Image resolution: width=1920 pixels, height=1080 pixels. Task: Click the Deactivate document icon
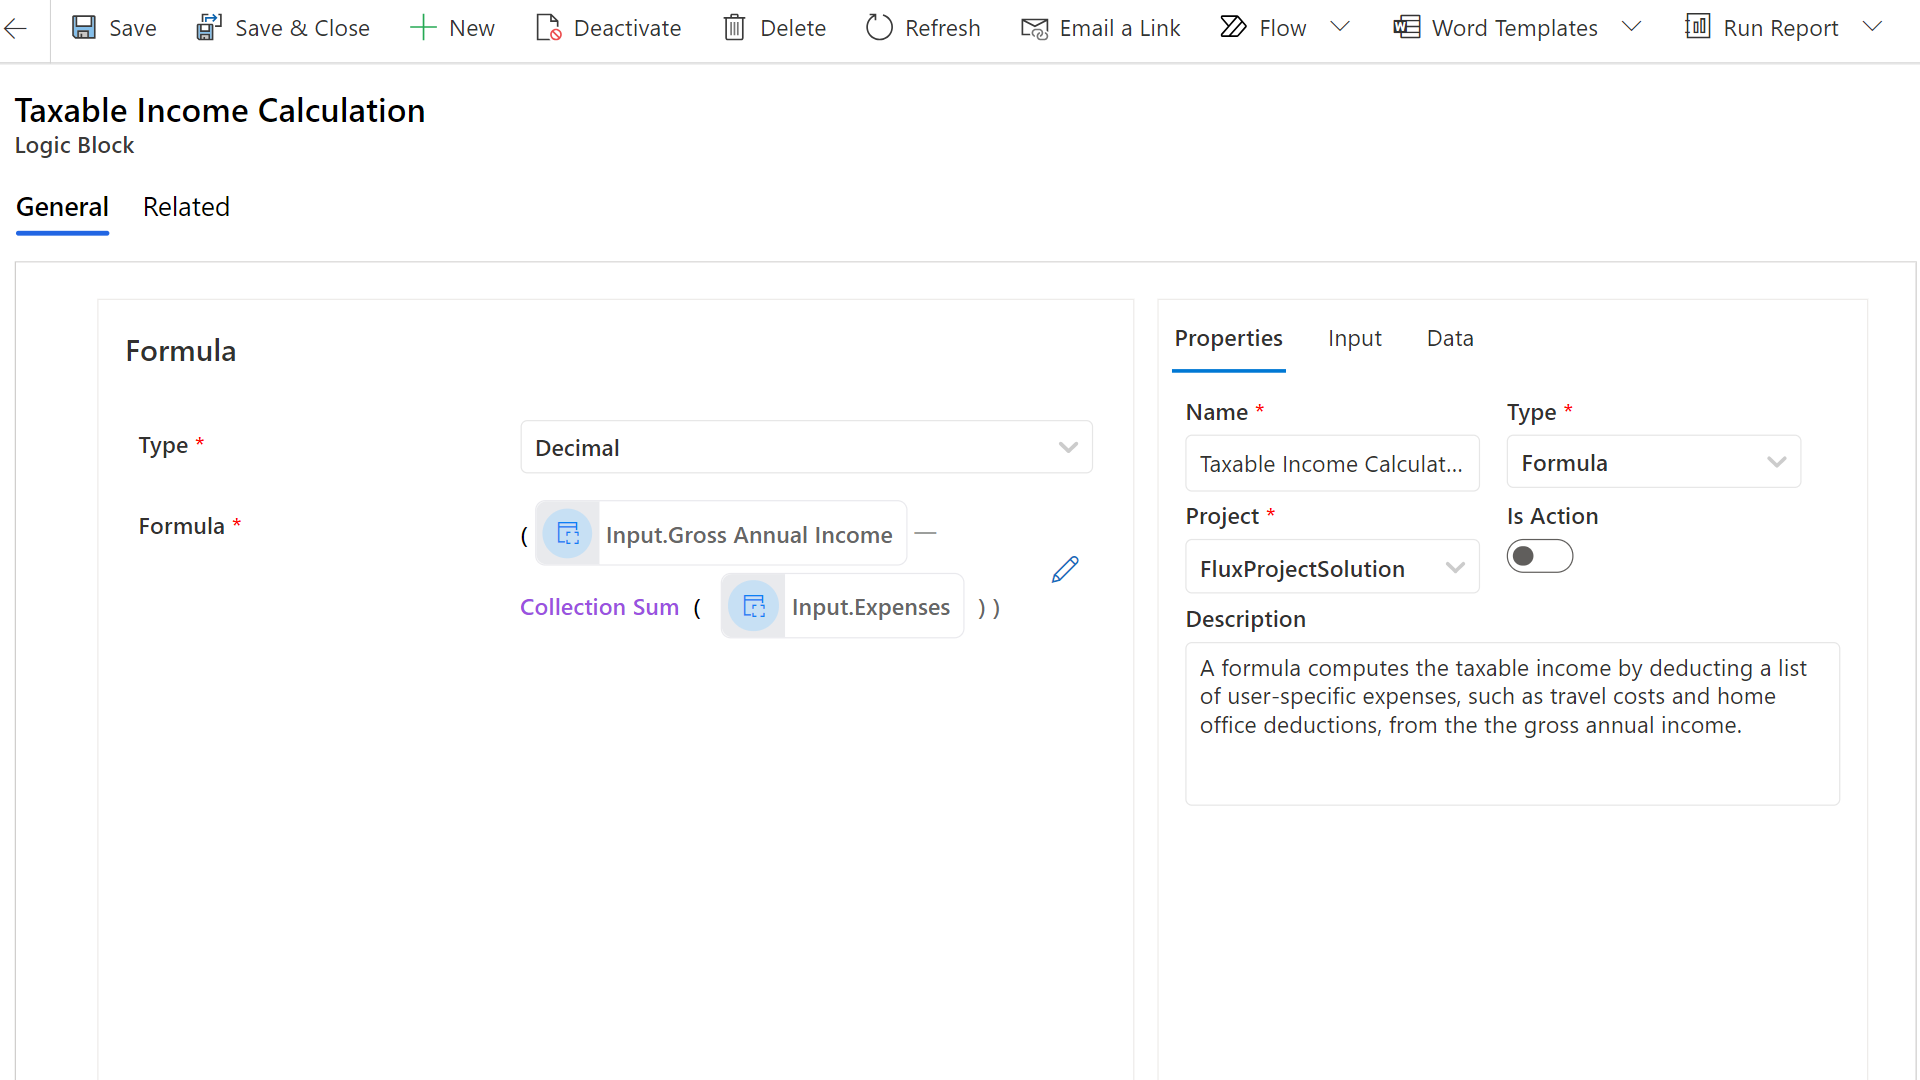(548, 28)
